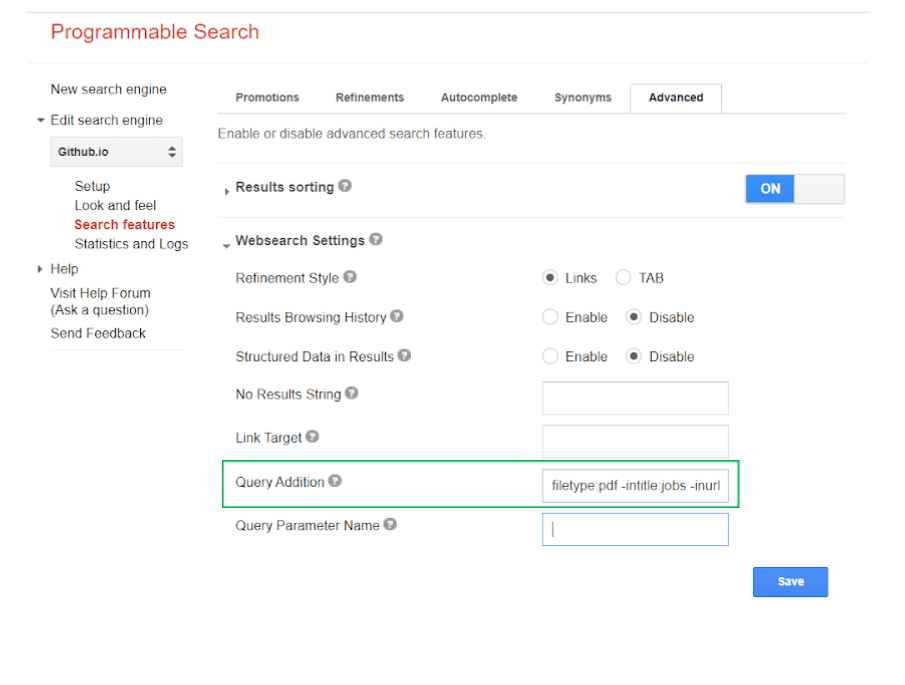905x685 pixels.
Task: Click Structured Data in Results help icon
Action: click(x=405, y=355)
